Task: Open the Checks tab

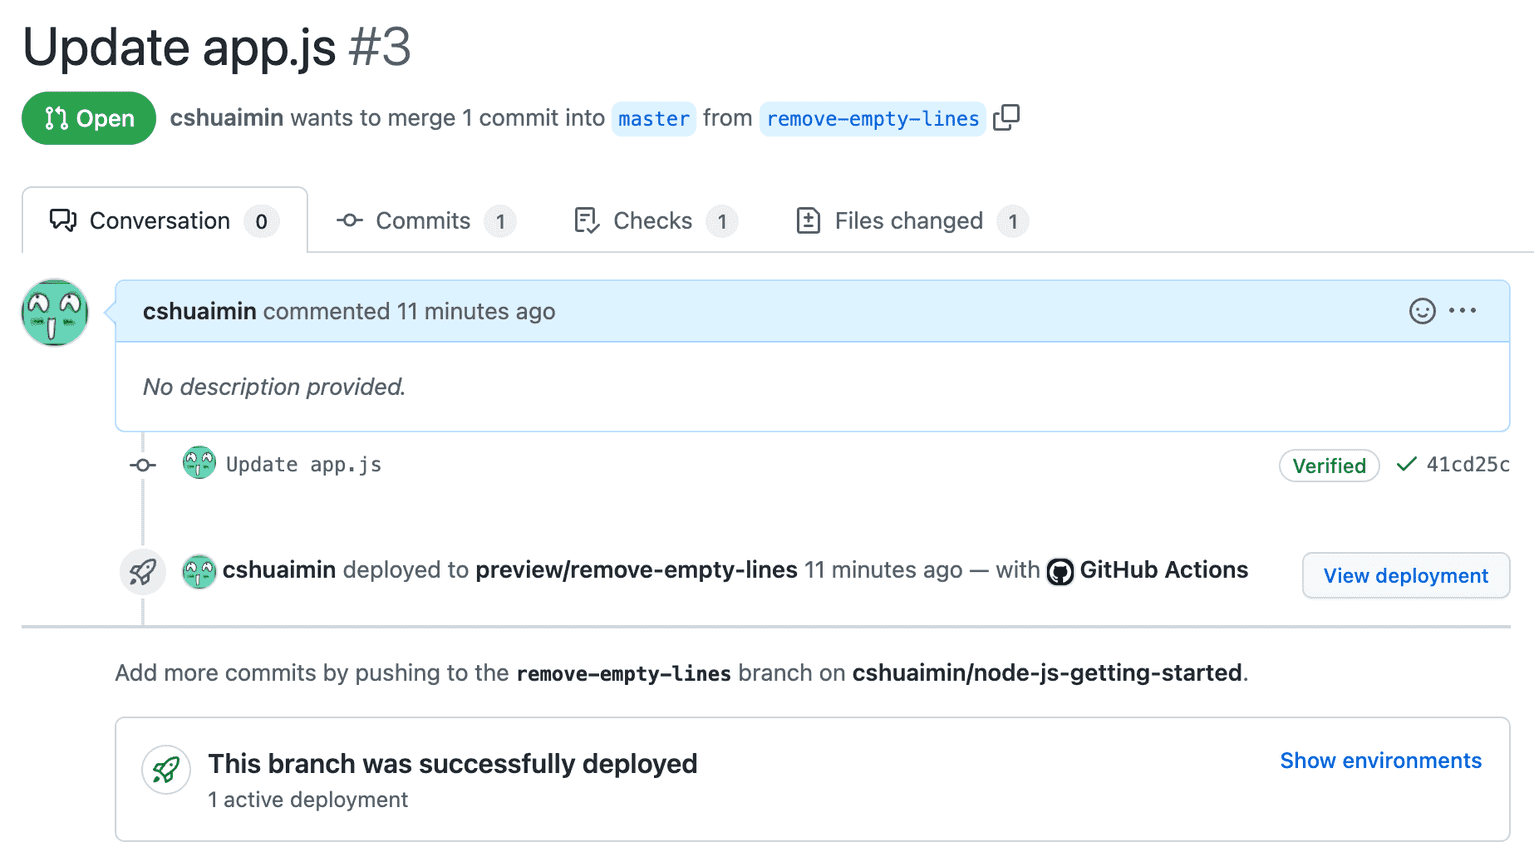Action: point(655,221)
